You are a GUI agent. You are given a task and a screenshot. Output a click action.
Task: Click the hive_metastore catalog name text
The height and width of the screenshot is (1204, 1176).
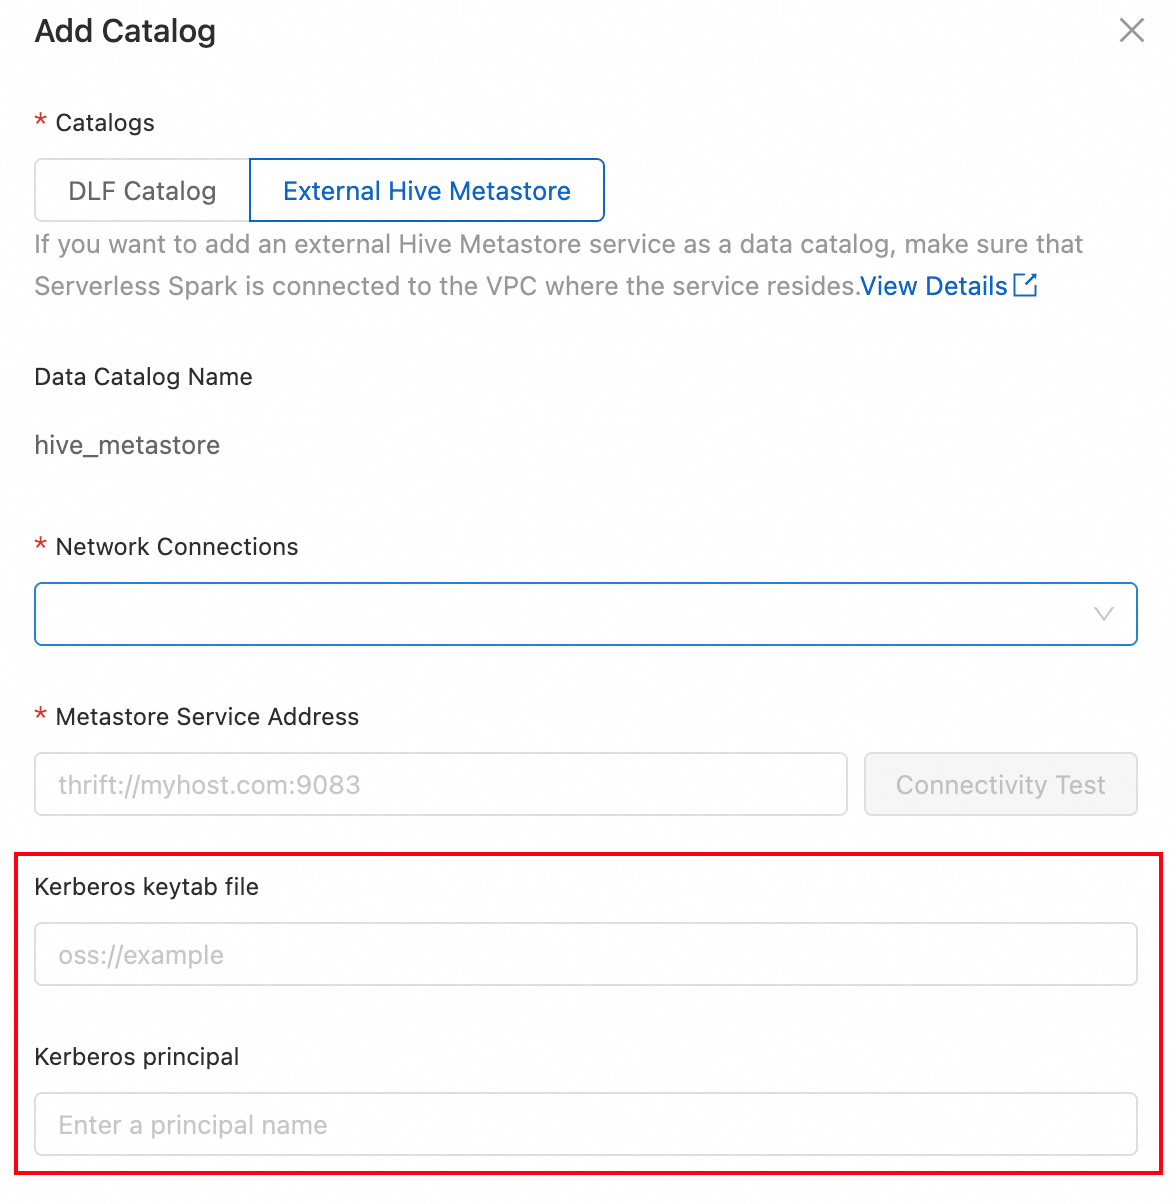[127, 445]
